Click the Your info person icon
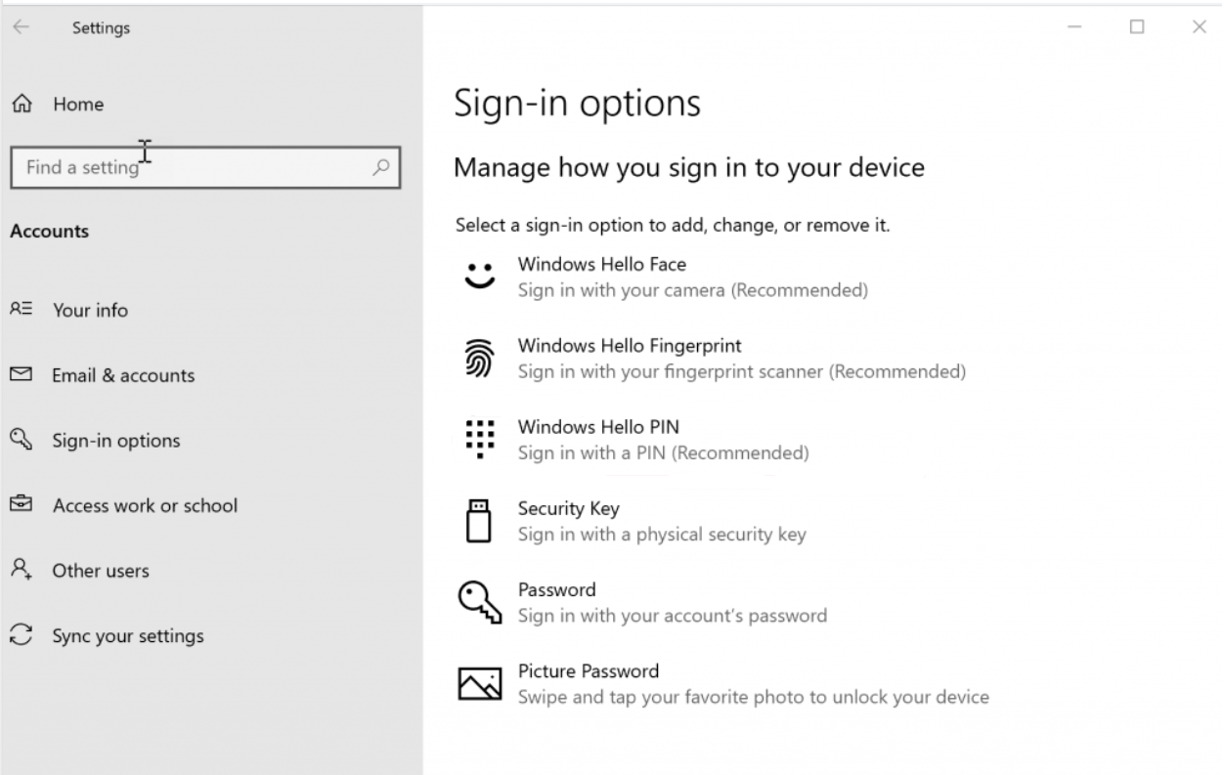This screenshot has height=775, width=1224. tap(22, 310)
